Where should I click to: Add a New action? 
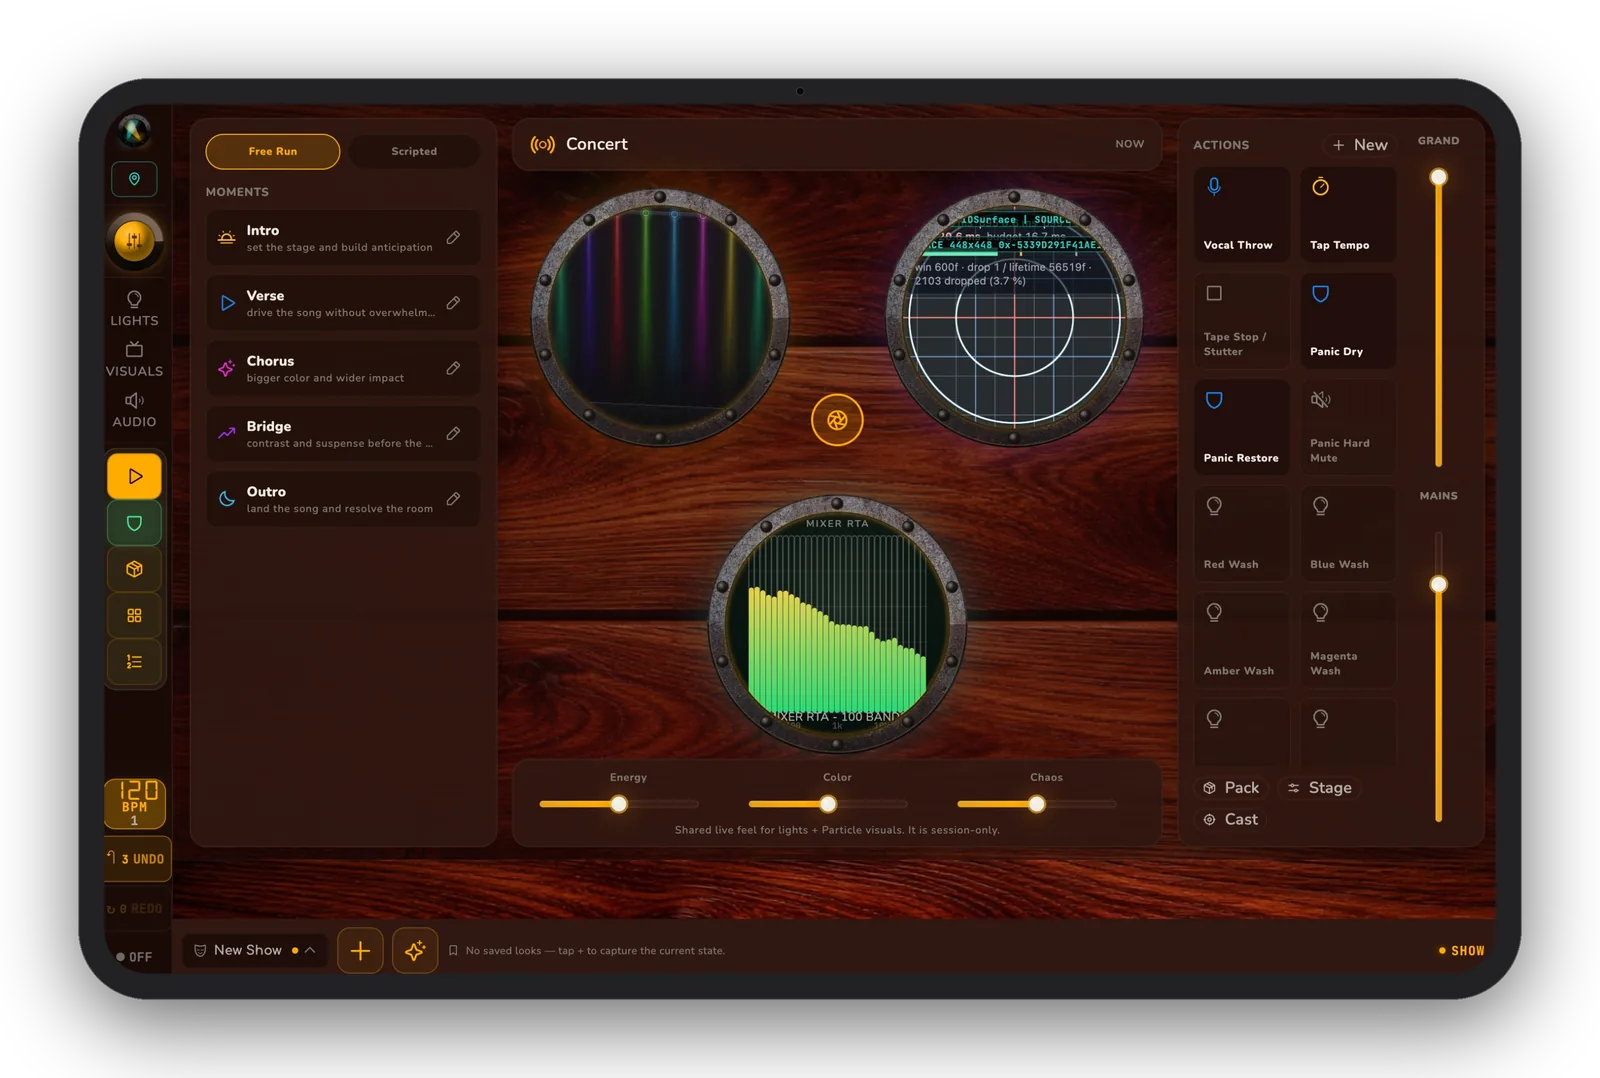pos(1360,145)
